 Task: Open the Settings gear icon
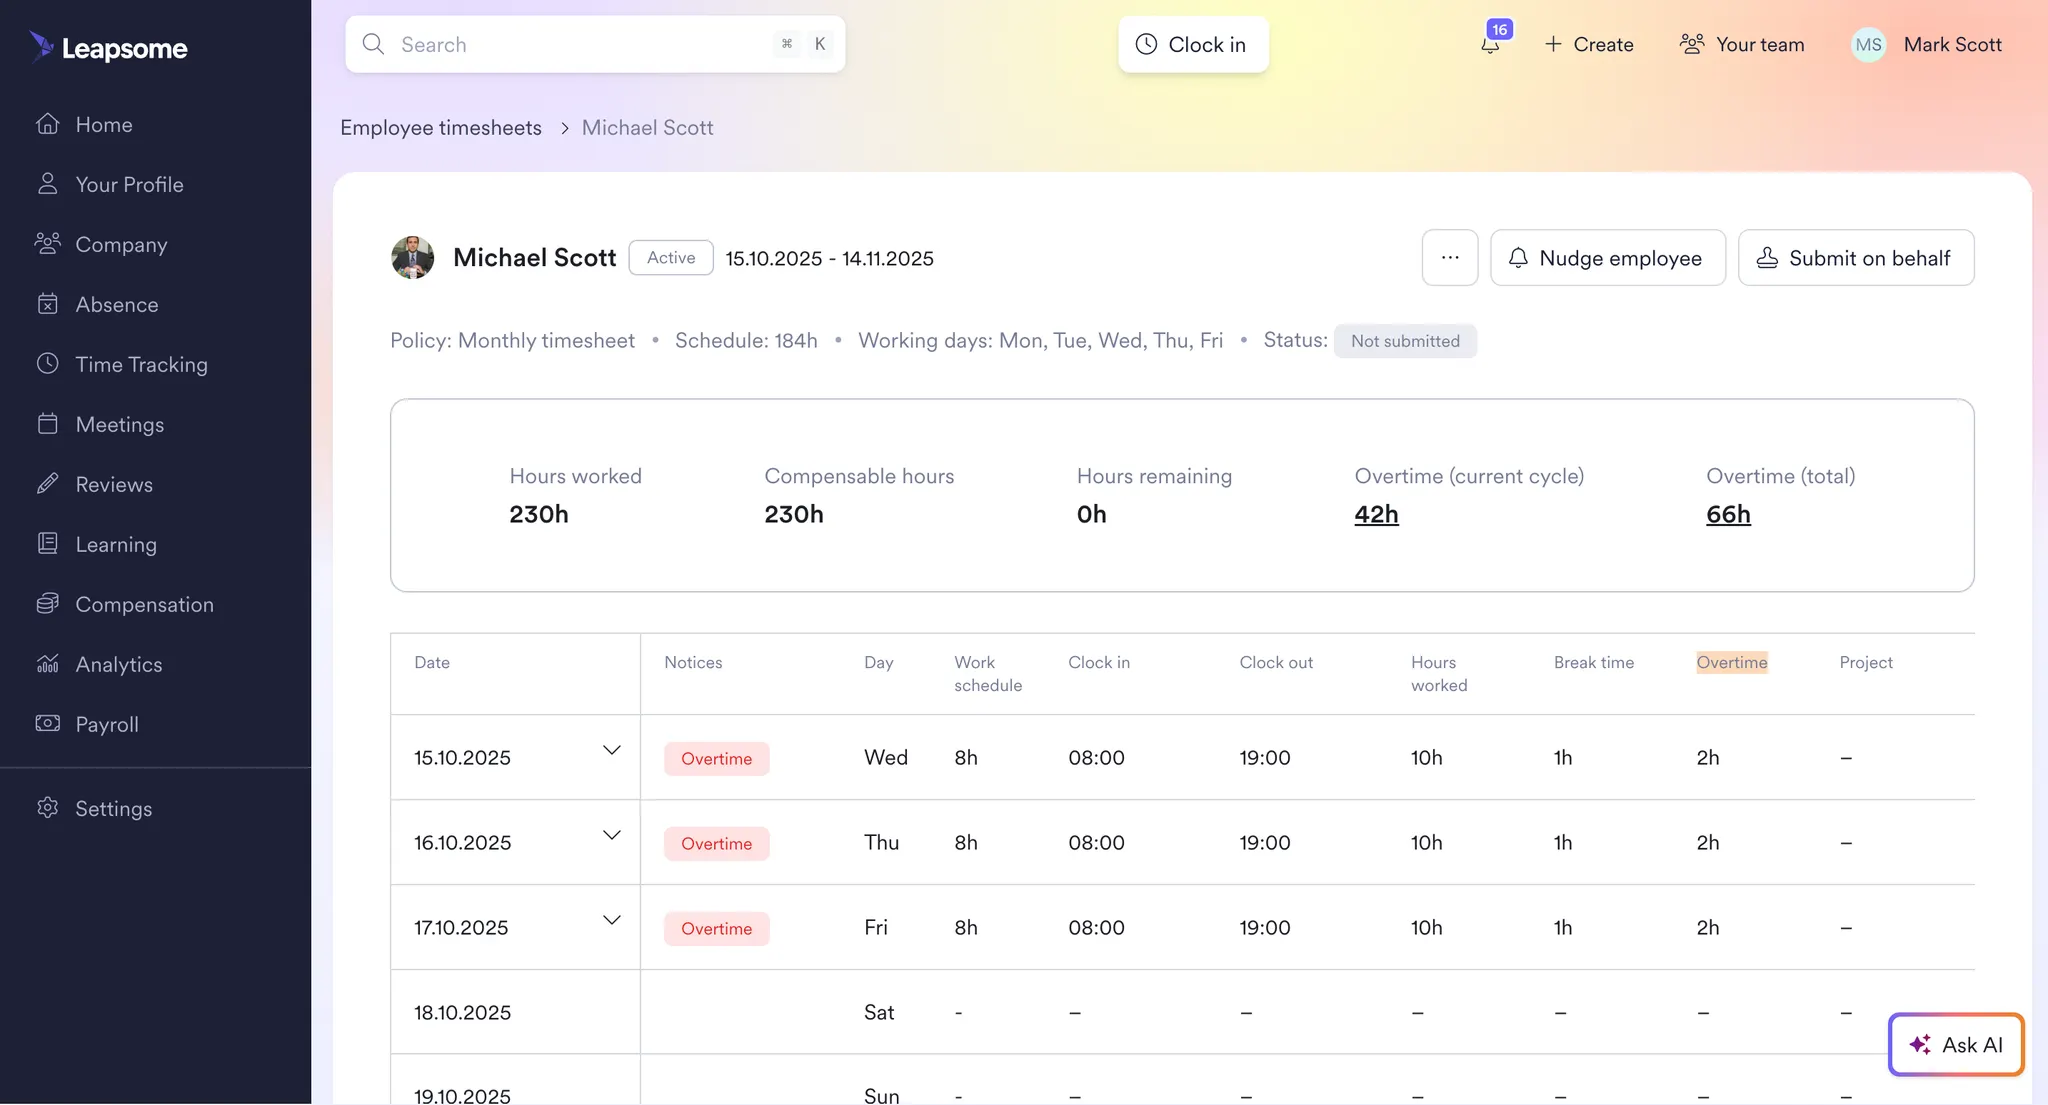pyautogui.click(x=47, y=808)
